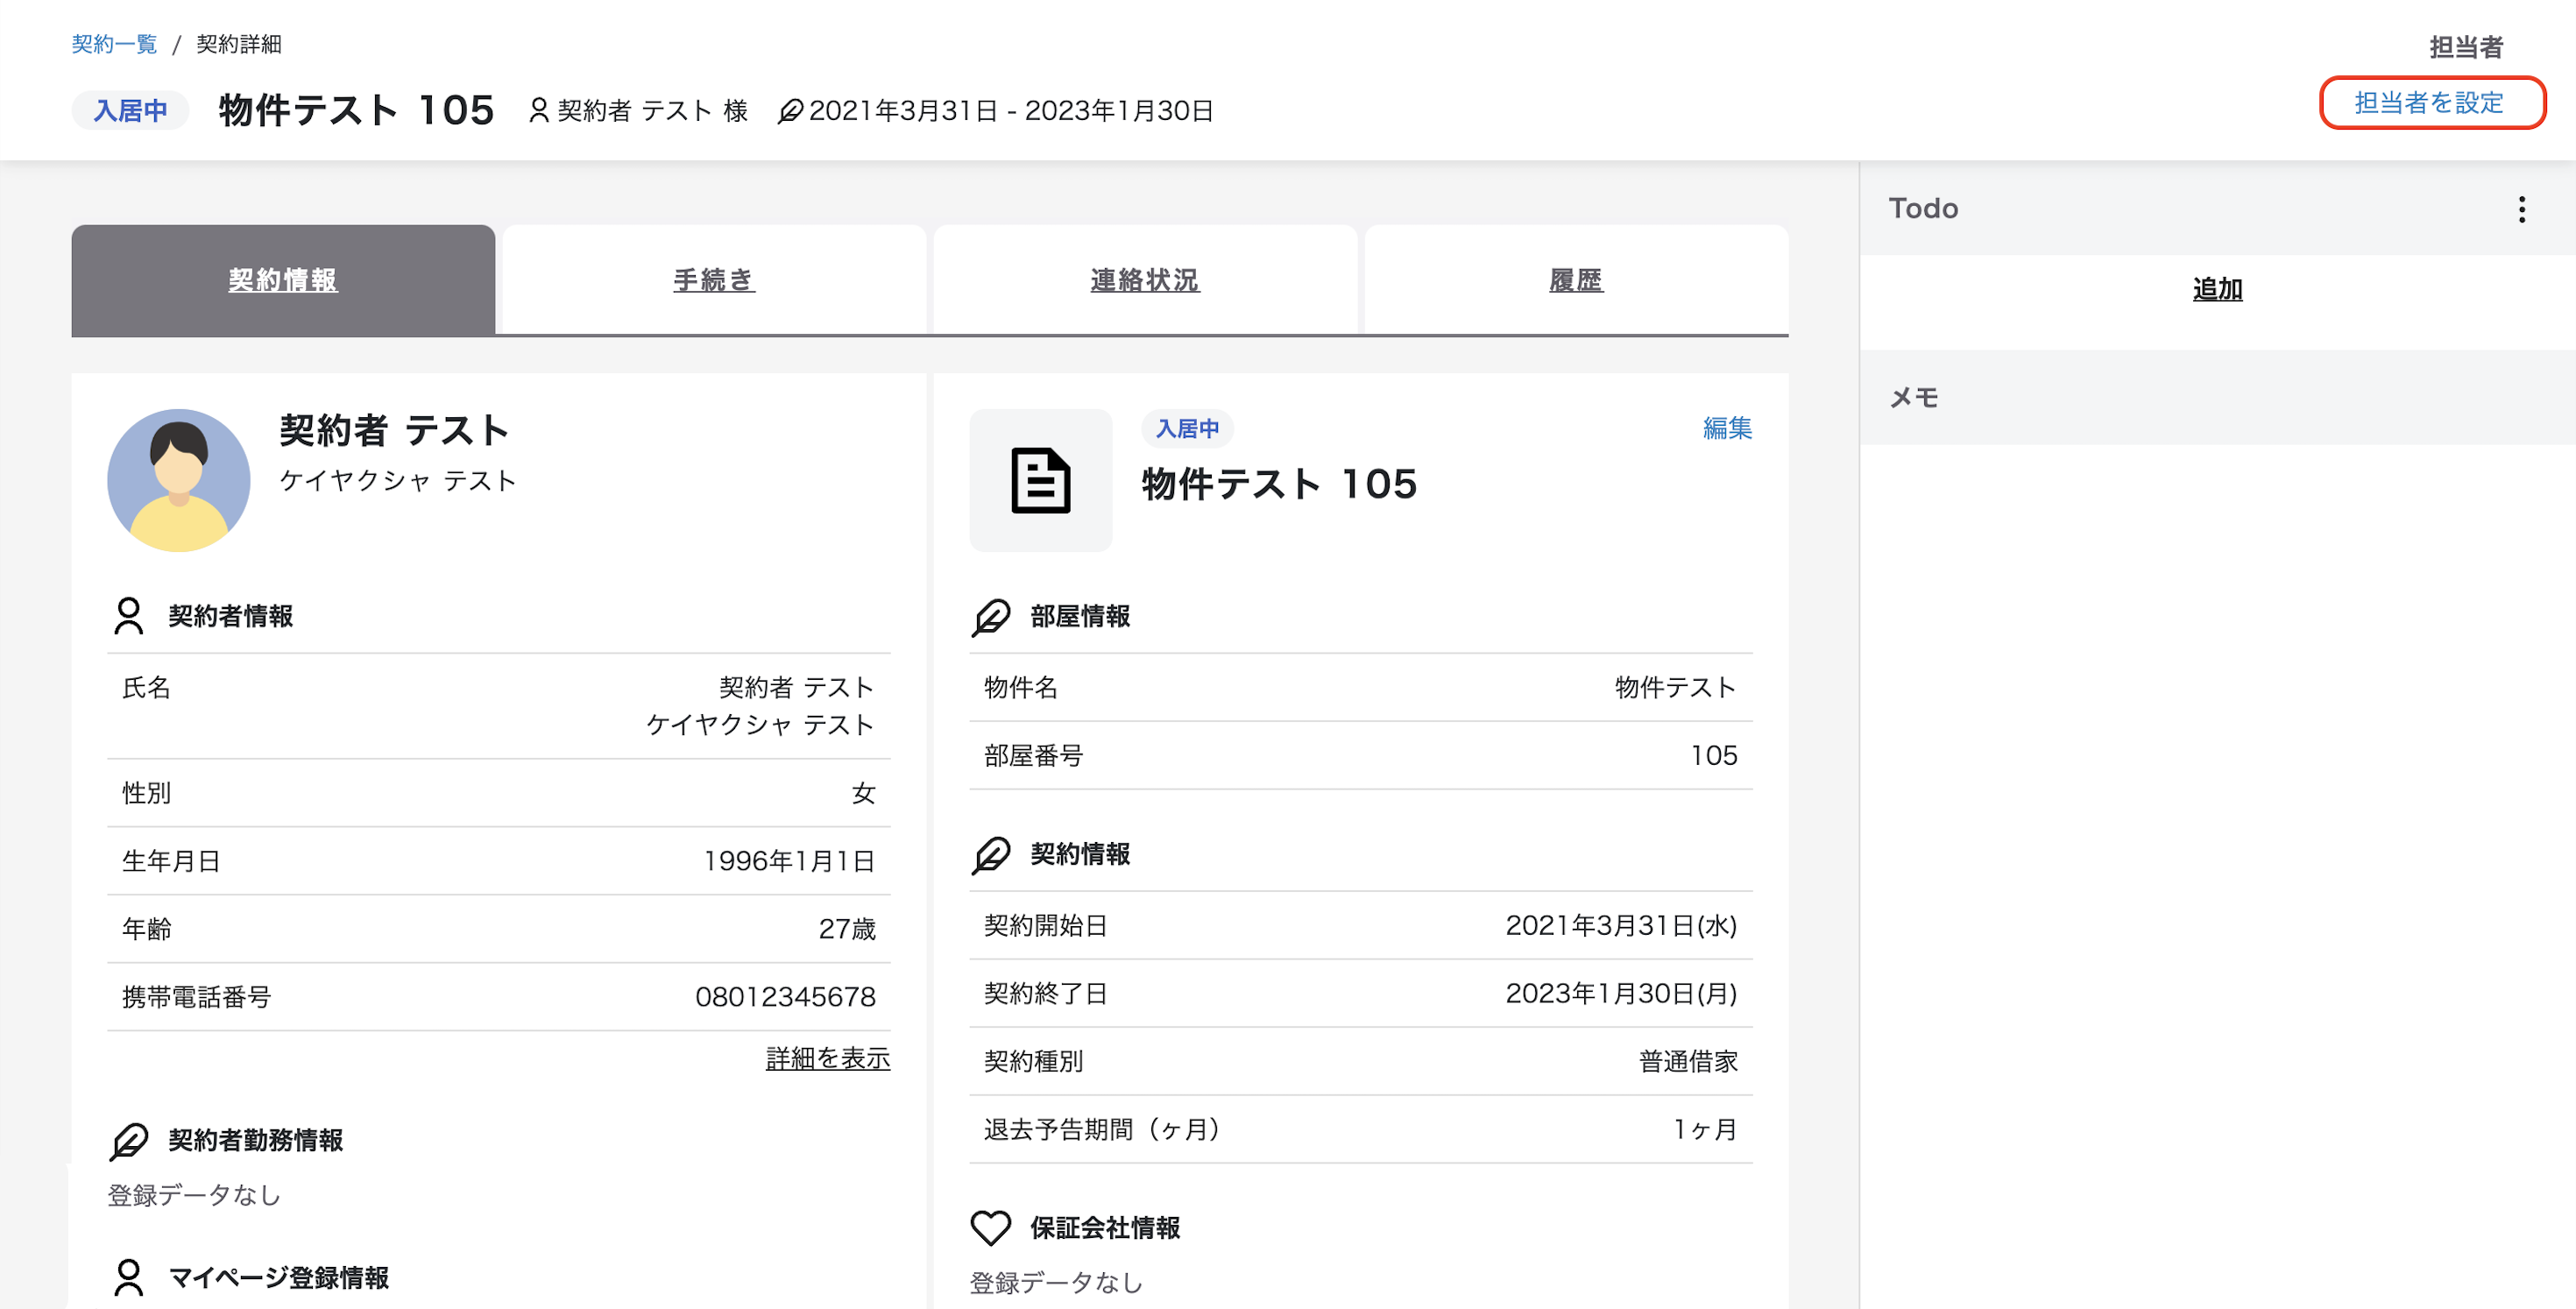
Task: Click the 入居中 badge on the contract card
Action: click(1187, 429)
